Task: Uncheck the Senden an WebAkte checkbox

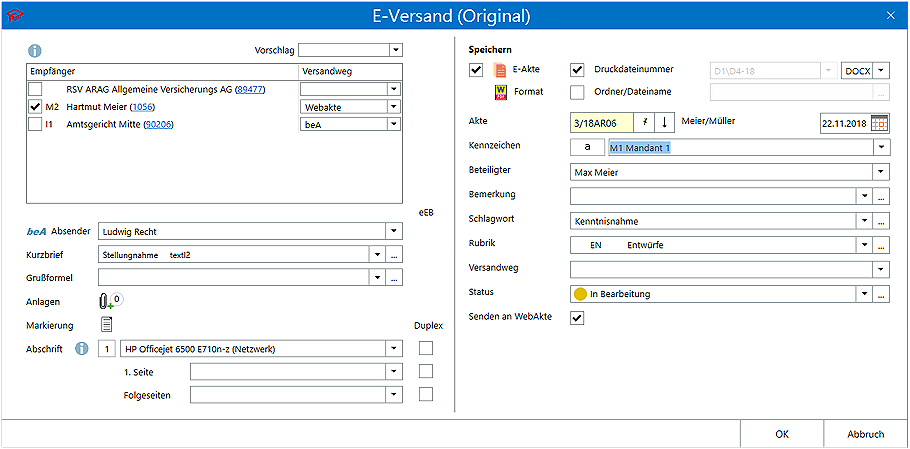Action: [577, 318]
